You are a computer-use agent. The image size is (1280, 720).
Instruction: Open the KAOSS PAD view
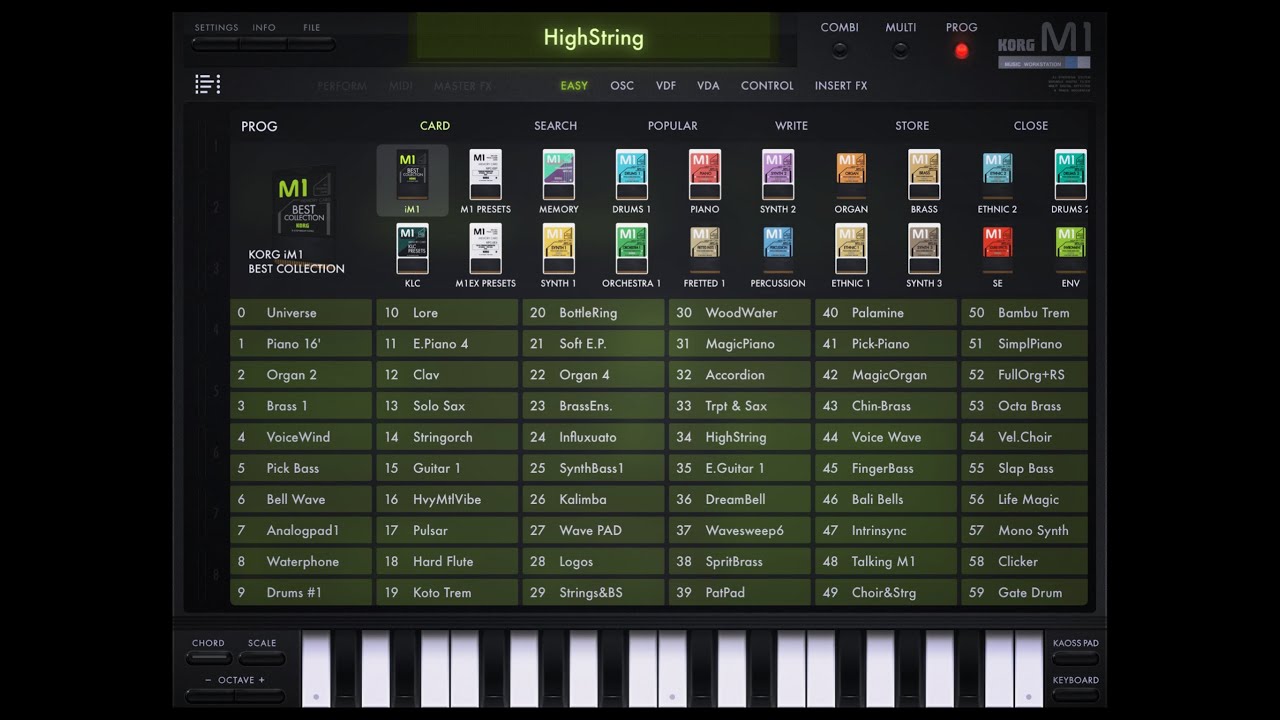pos(1075,658)
